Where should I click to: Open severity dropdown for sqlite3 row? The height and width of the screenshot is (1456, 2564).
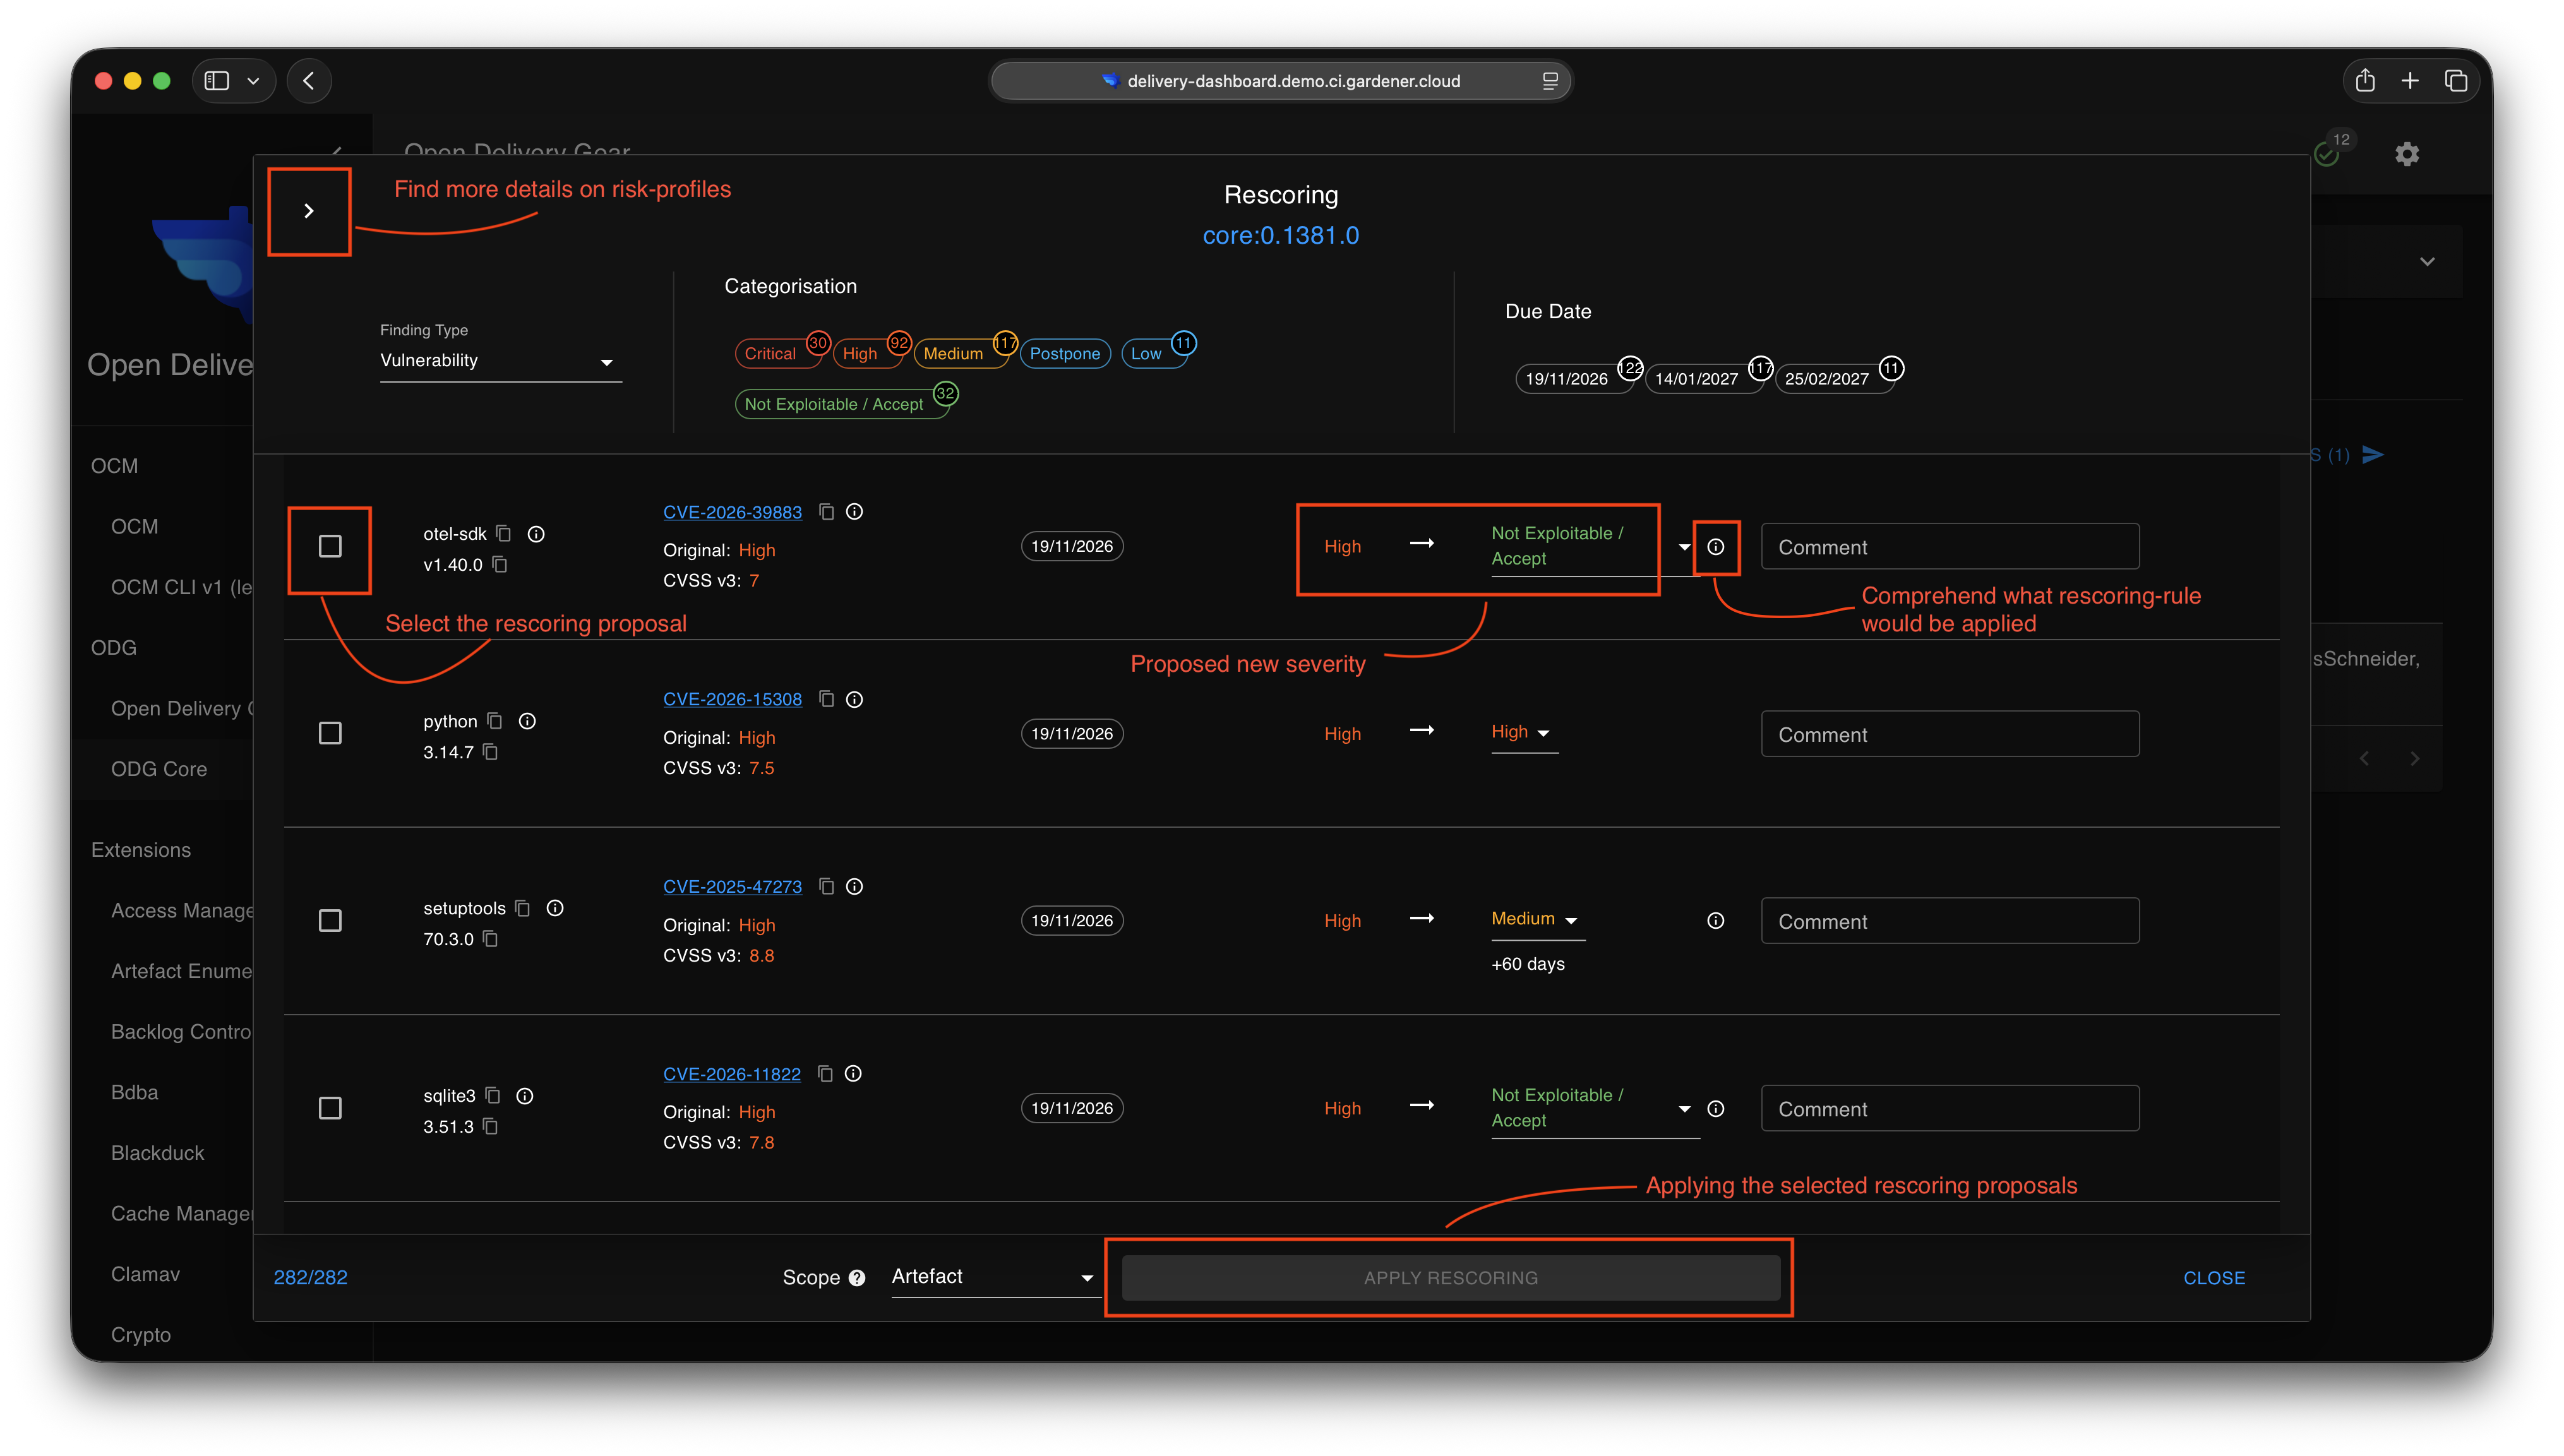[1594, 1108]
